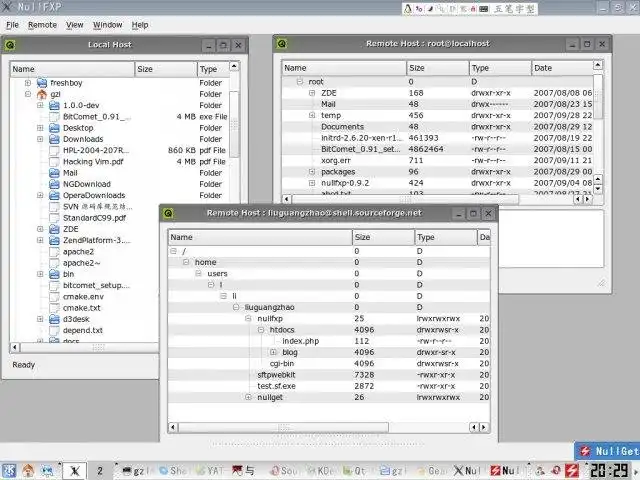Switch to virtual desktop 2 in taskbar
Screen dimensions: 640x480
coord(100,471)
